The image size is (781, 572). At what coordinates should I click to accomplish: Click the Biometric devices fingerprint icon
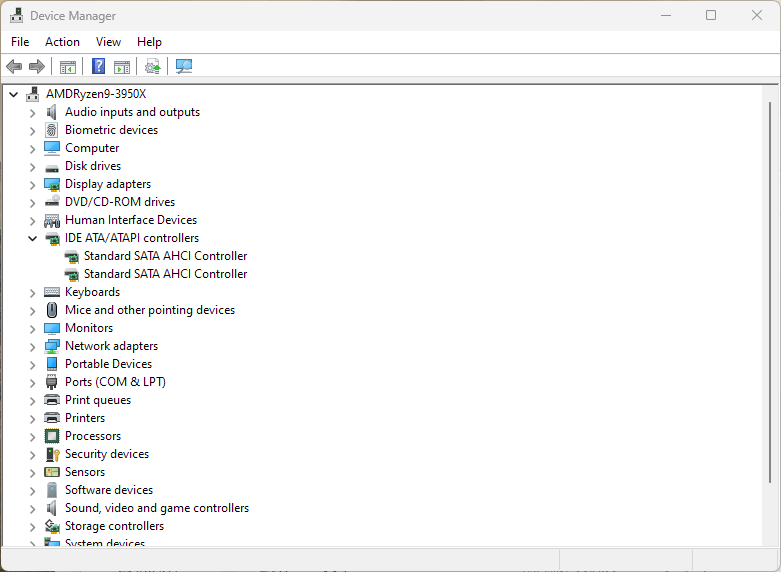tap(52, 130)
